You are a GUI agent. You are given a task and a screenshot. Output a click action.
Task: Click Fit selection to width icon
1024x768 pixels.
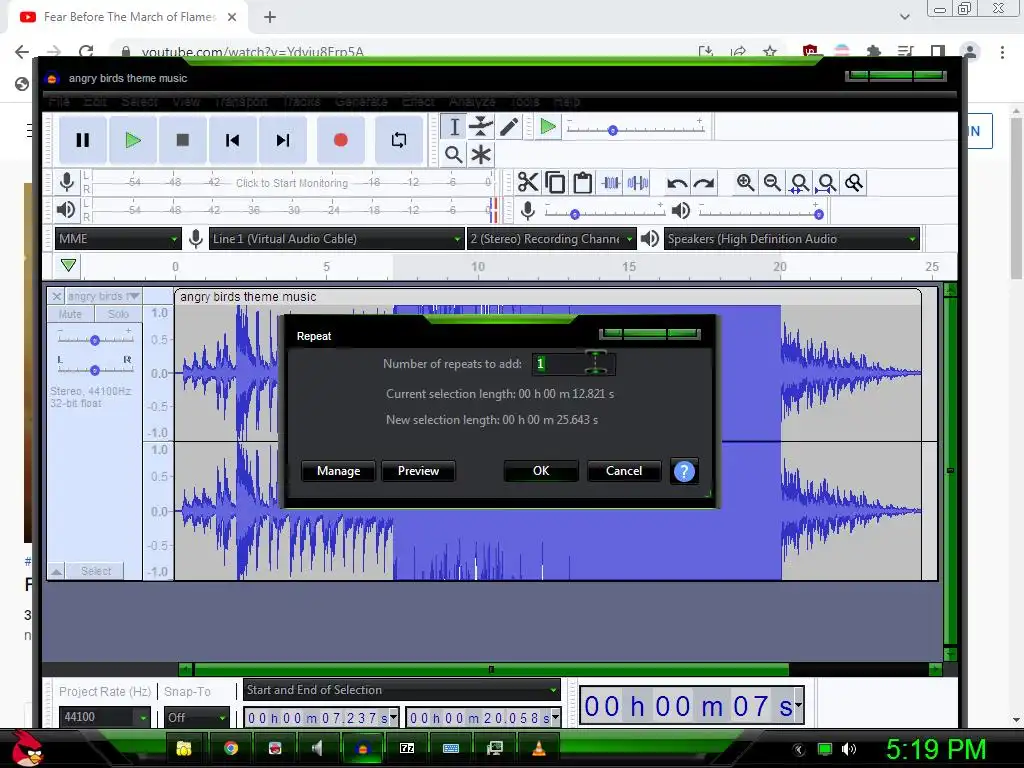(x=799, y=183)
